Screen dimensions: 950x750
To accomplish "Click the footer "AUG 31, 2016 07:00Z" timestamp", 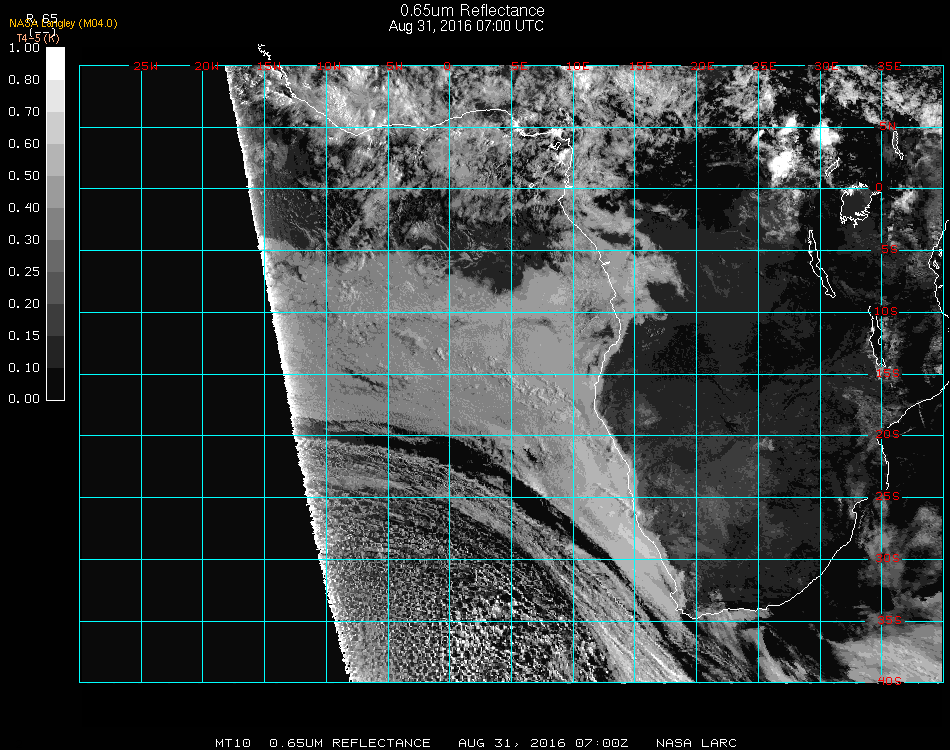I will 543,743.
